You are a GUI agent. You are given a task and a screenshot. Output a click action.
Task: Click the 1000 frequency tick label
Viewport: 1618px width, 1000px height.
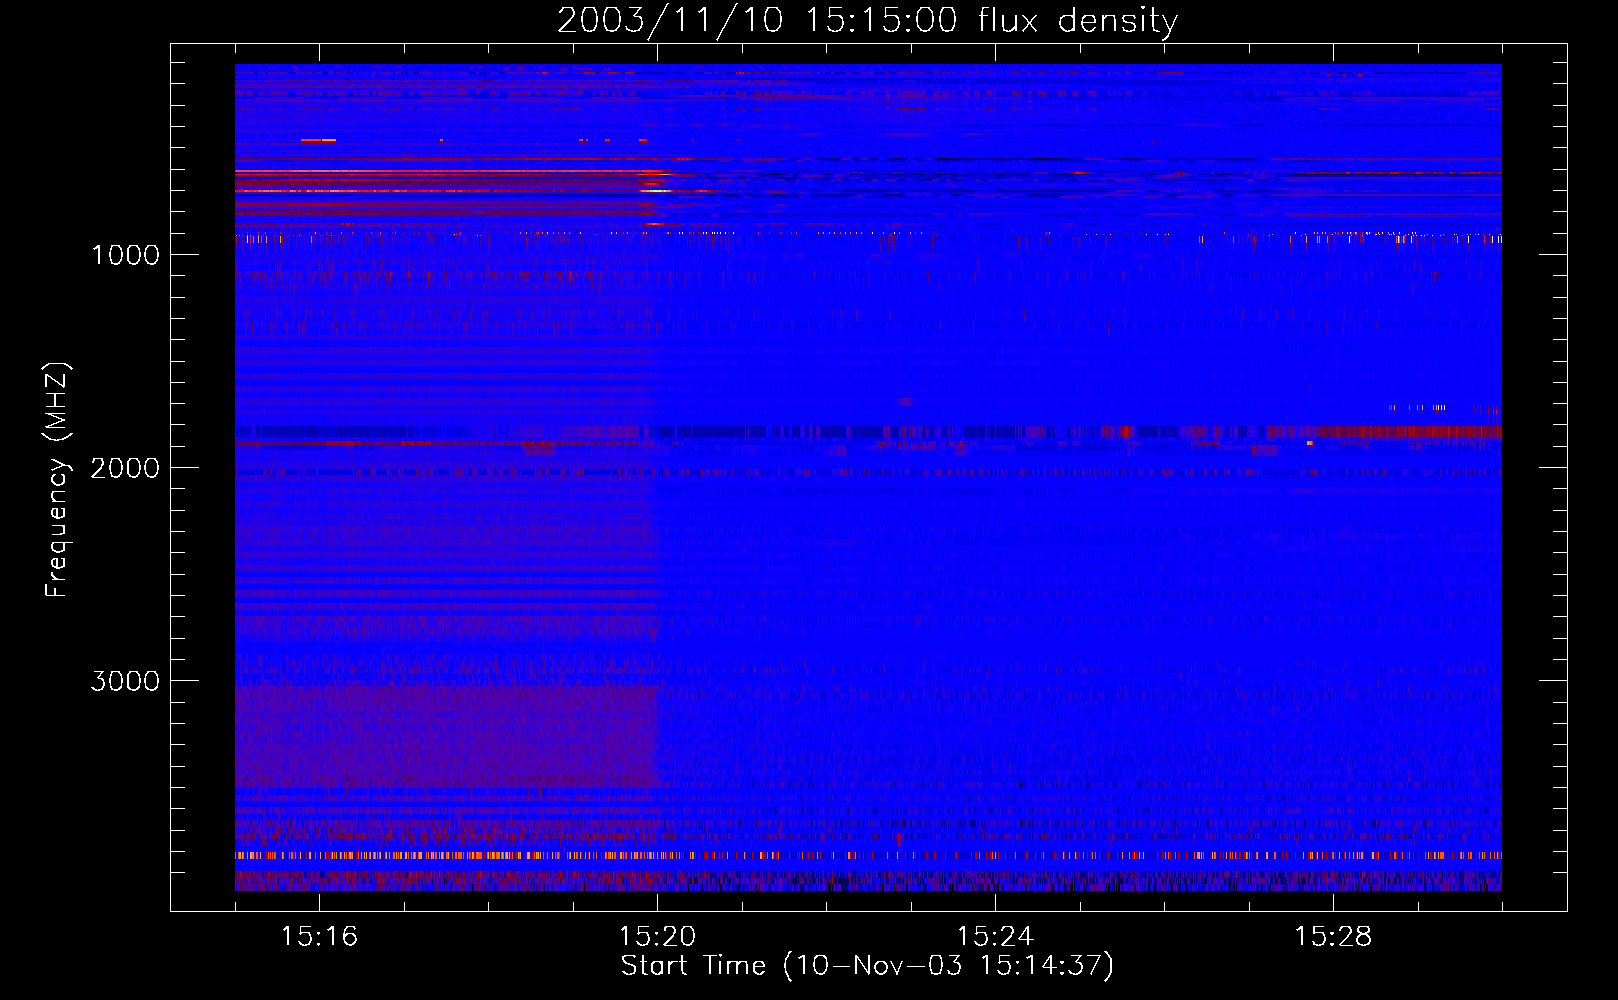coord(125,255)
